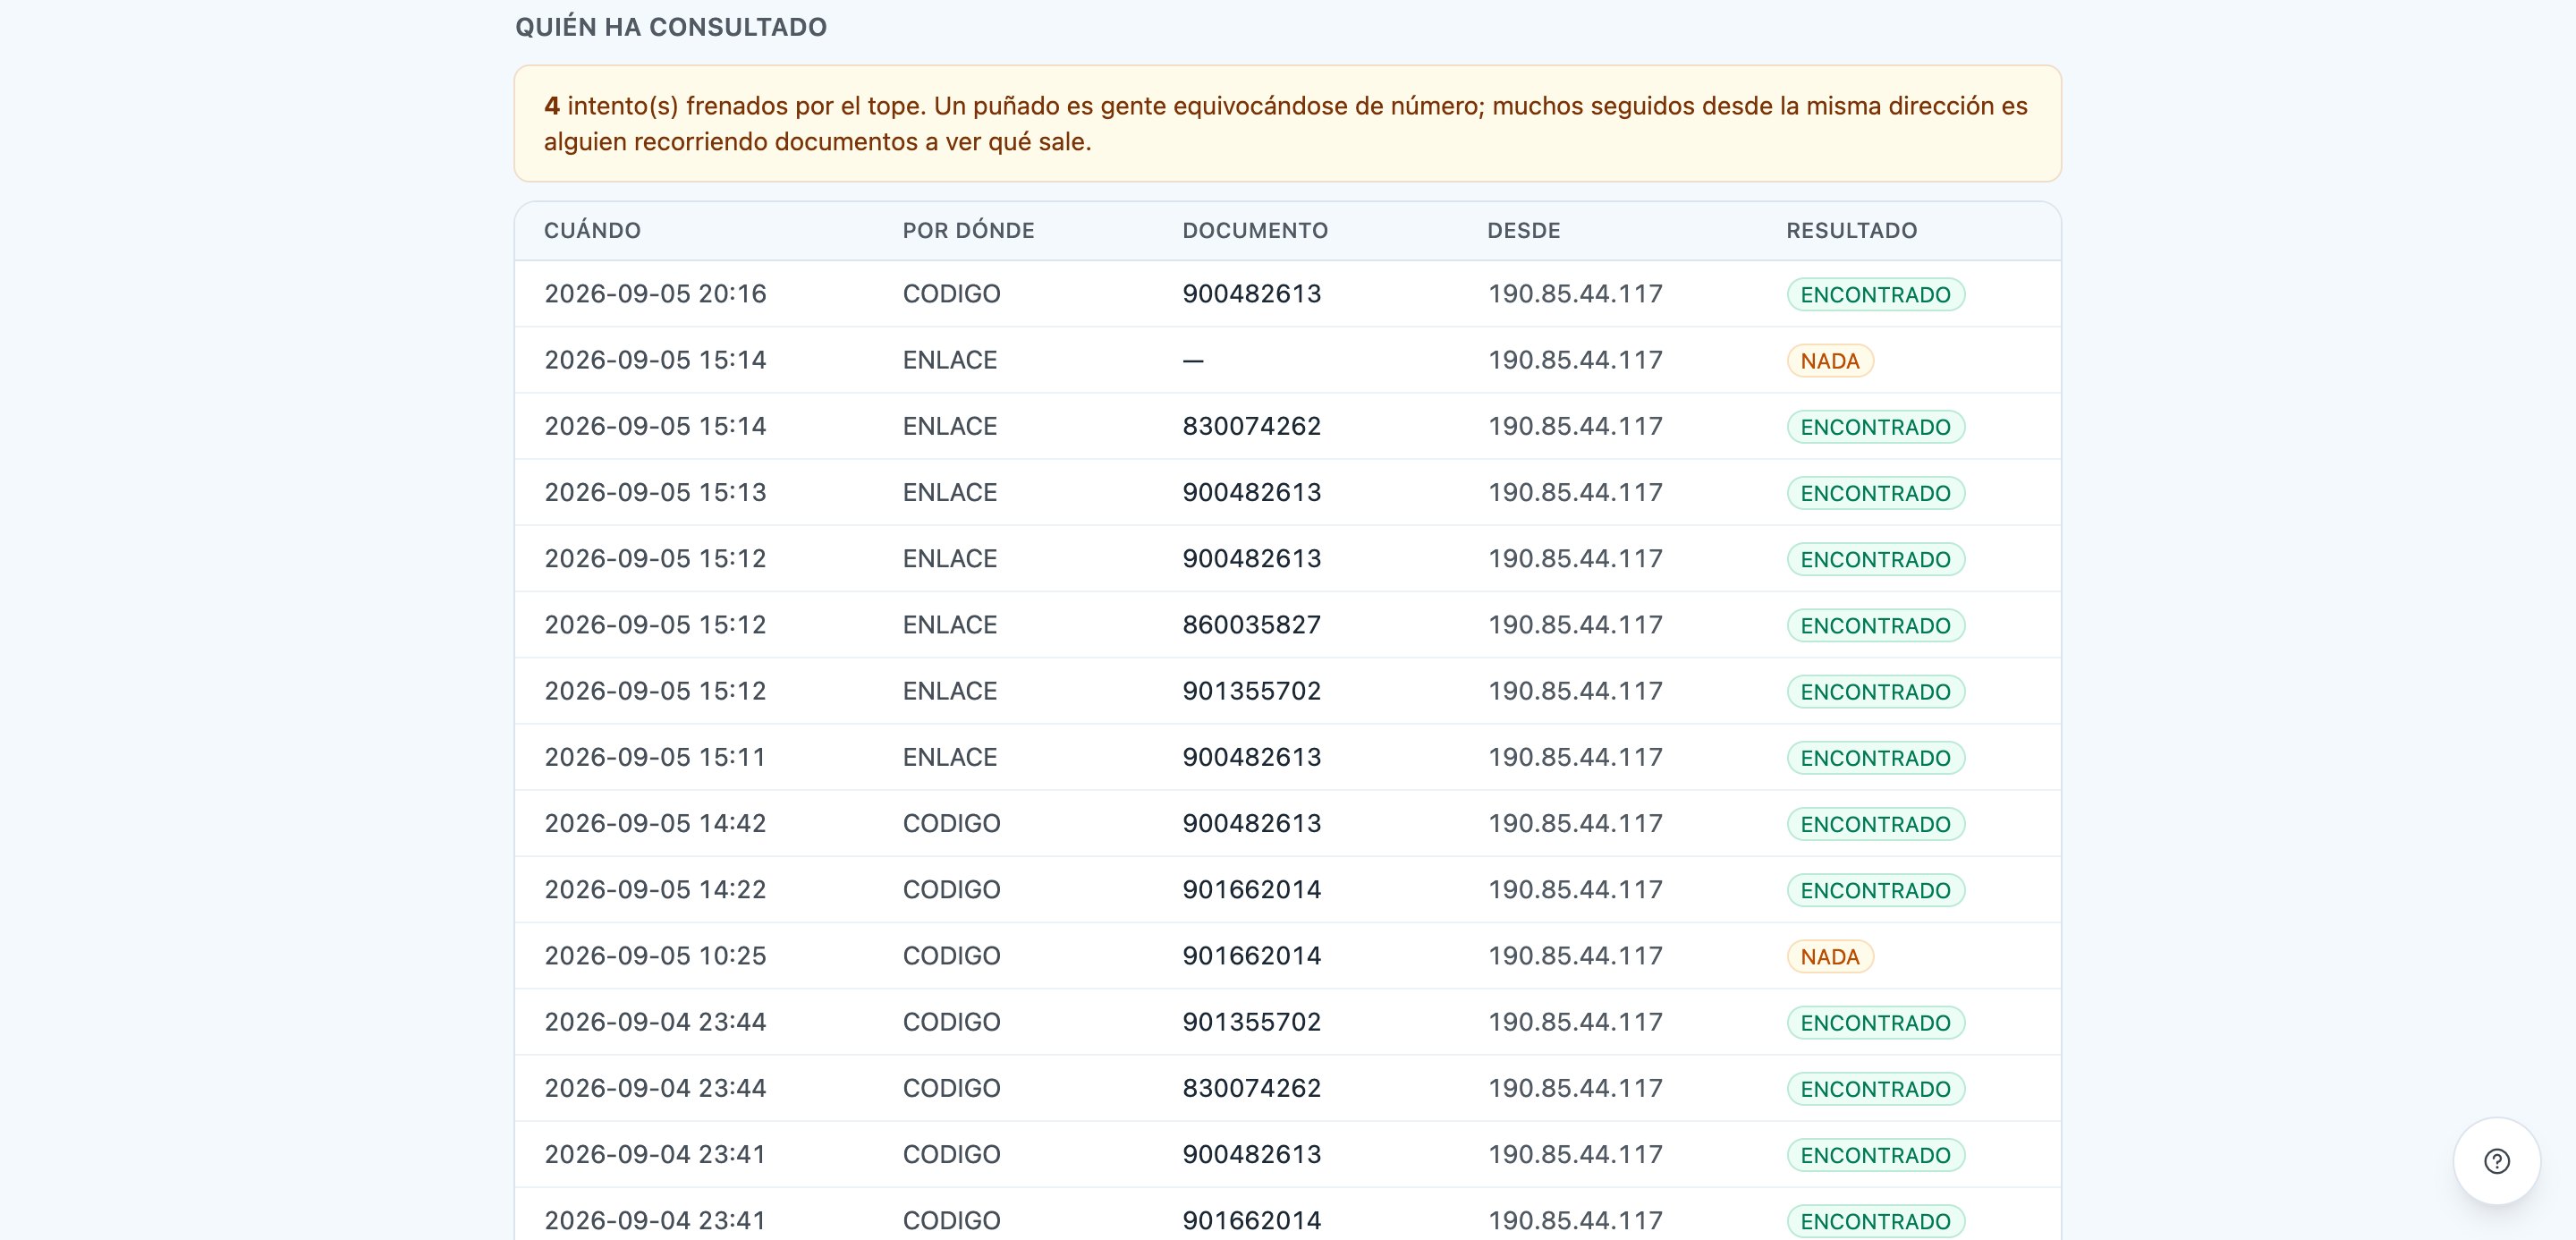Click IP 190.85.44.117 in the 14:42 row
The width and height of the screenshot is (2576, 1240).
point(1575,823)
